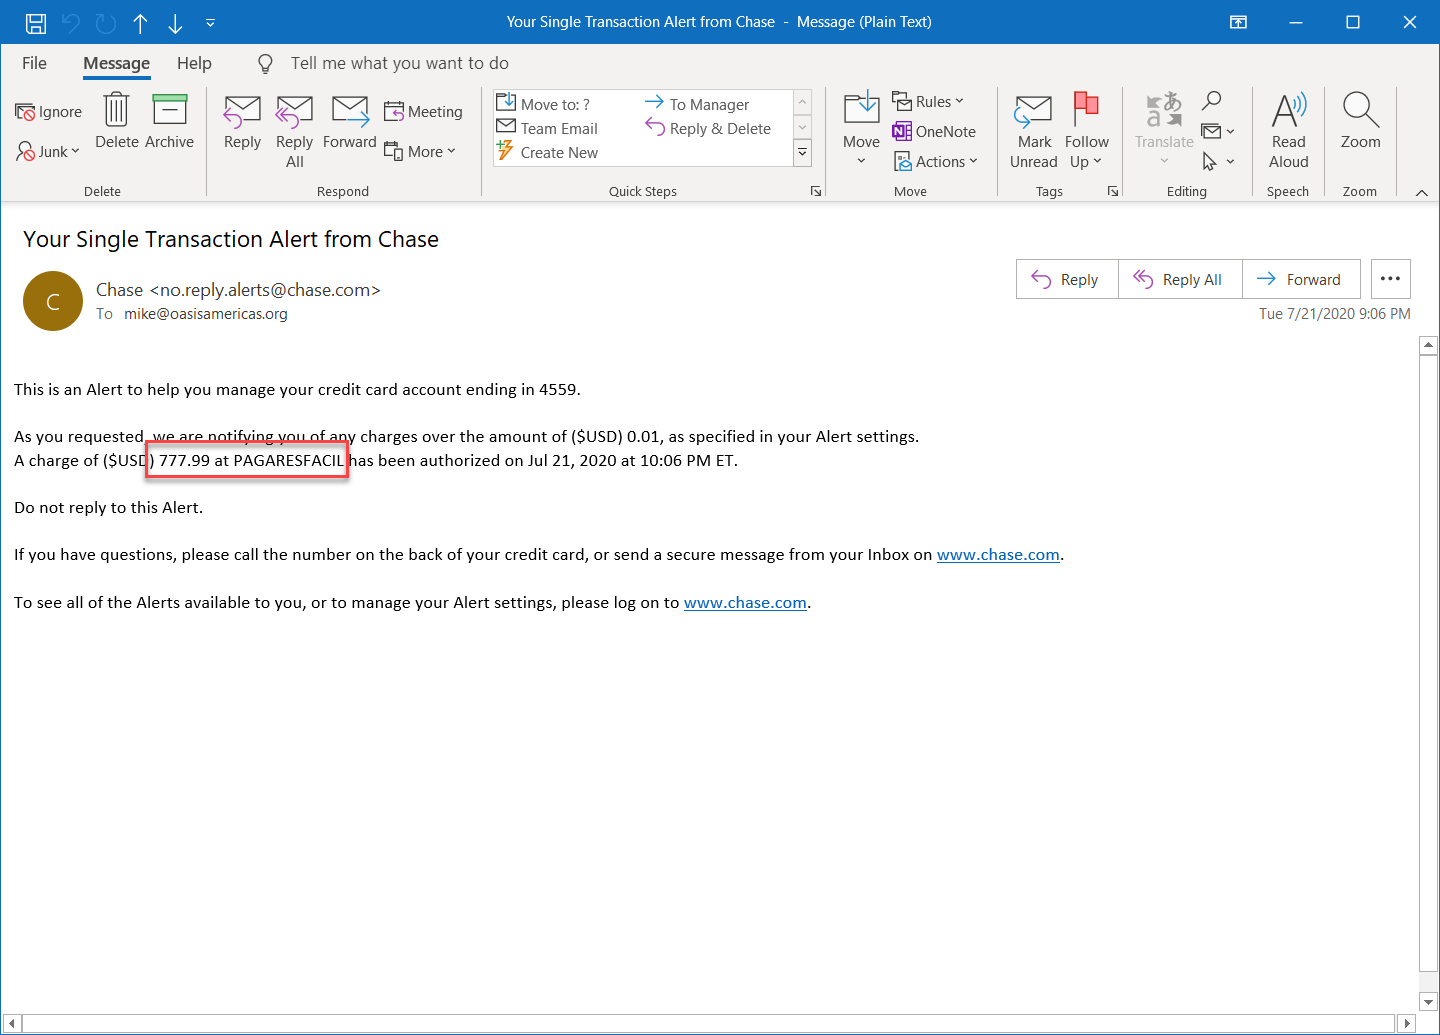Viewport: 1440px width, 1035px height.
Task: Start Read Aloud
Action: (x=1289, y=131)
